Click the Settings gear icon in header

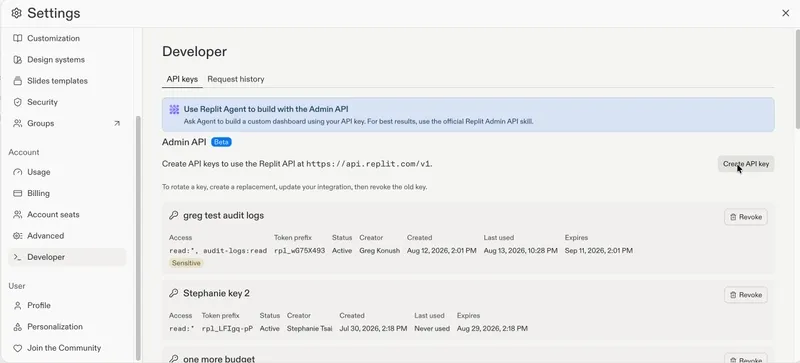click(x=16, y=13)
